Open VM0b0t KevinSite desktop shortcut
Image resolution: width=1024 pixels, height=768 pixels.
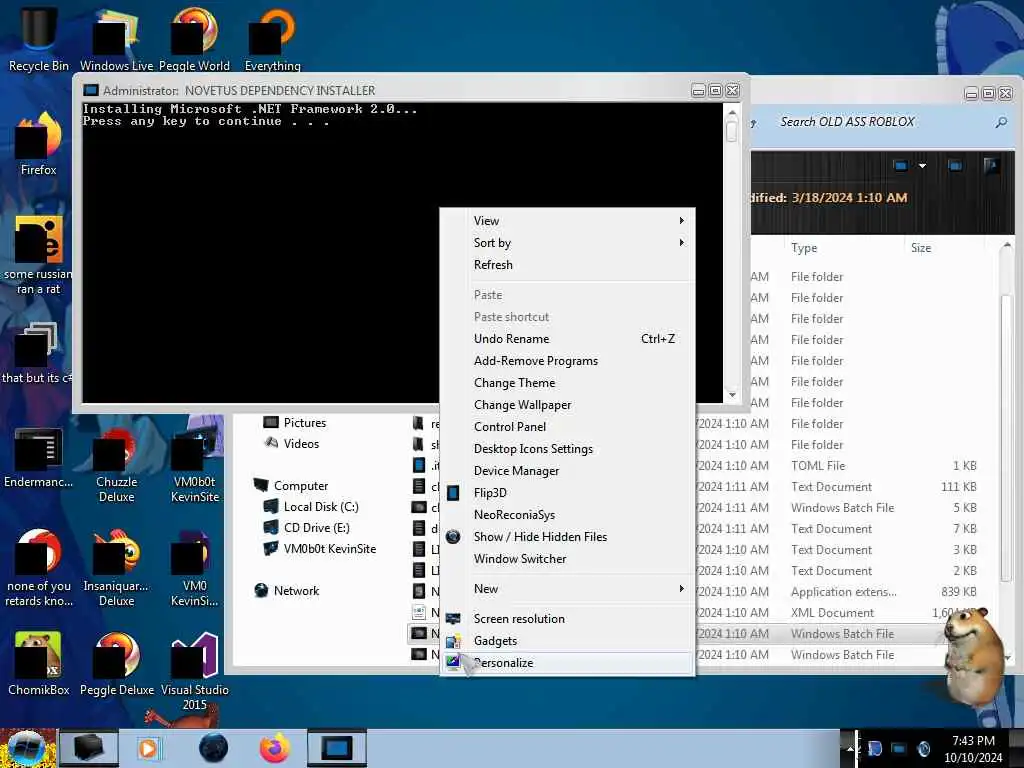click(x=195, y=465)
